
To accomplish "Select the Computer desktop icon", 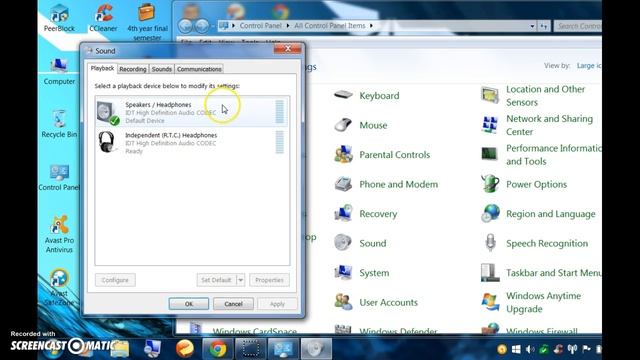I will 59,71.
